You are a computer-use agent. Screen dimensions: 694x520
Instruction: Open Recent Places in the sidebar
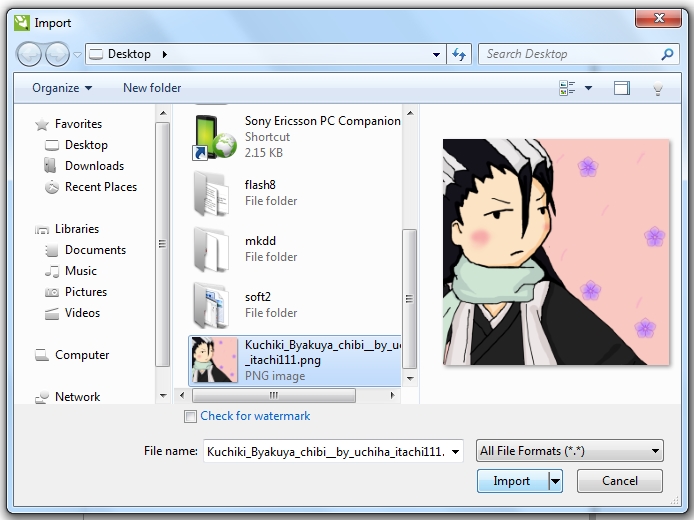pos(101,187)
